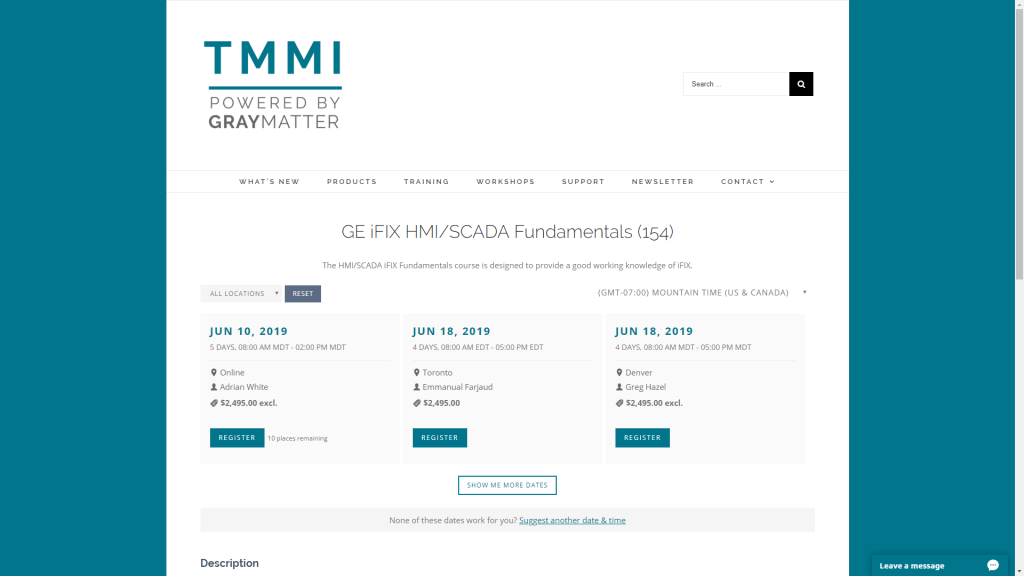Click the location pin icon beside Toronto

416,372
